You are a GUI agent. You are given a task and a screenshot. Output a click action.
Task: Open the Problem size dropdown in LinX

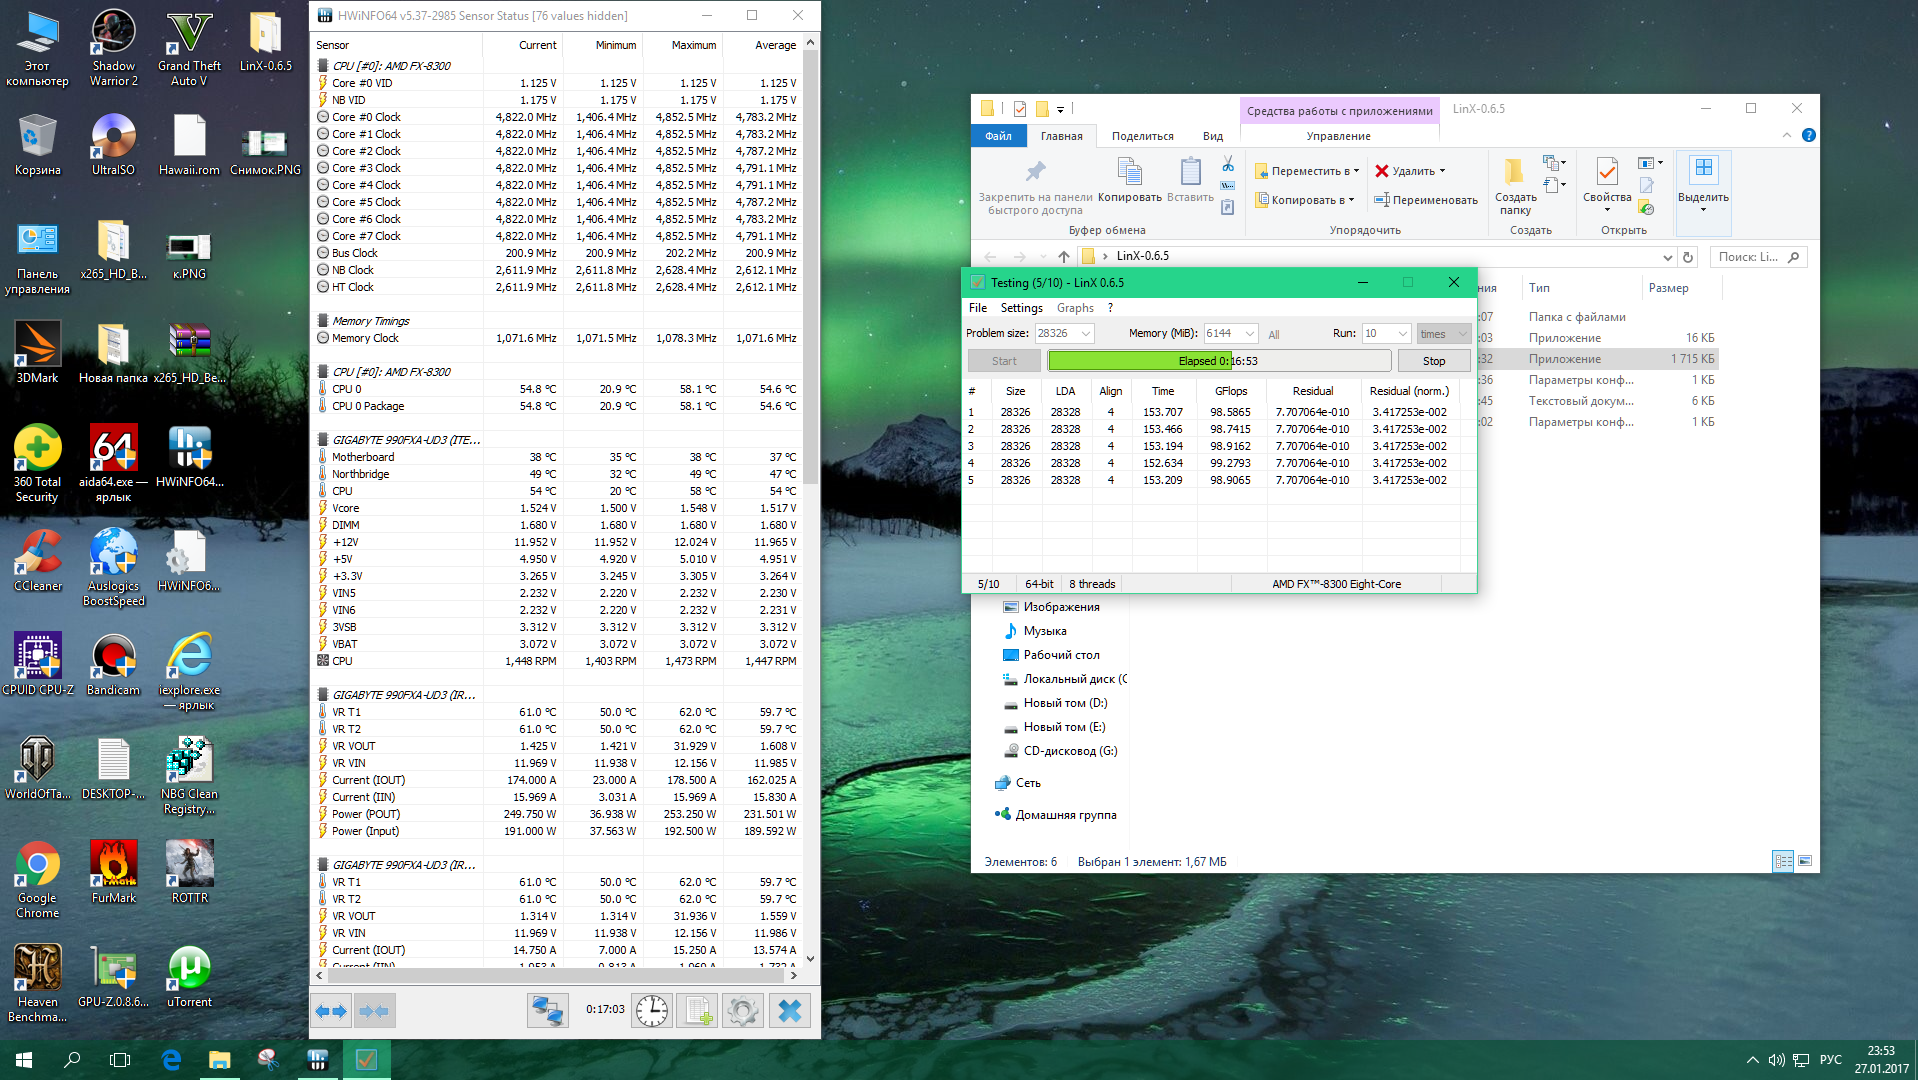coord(1086,334)
